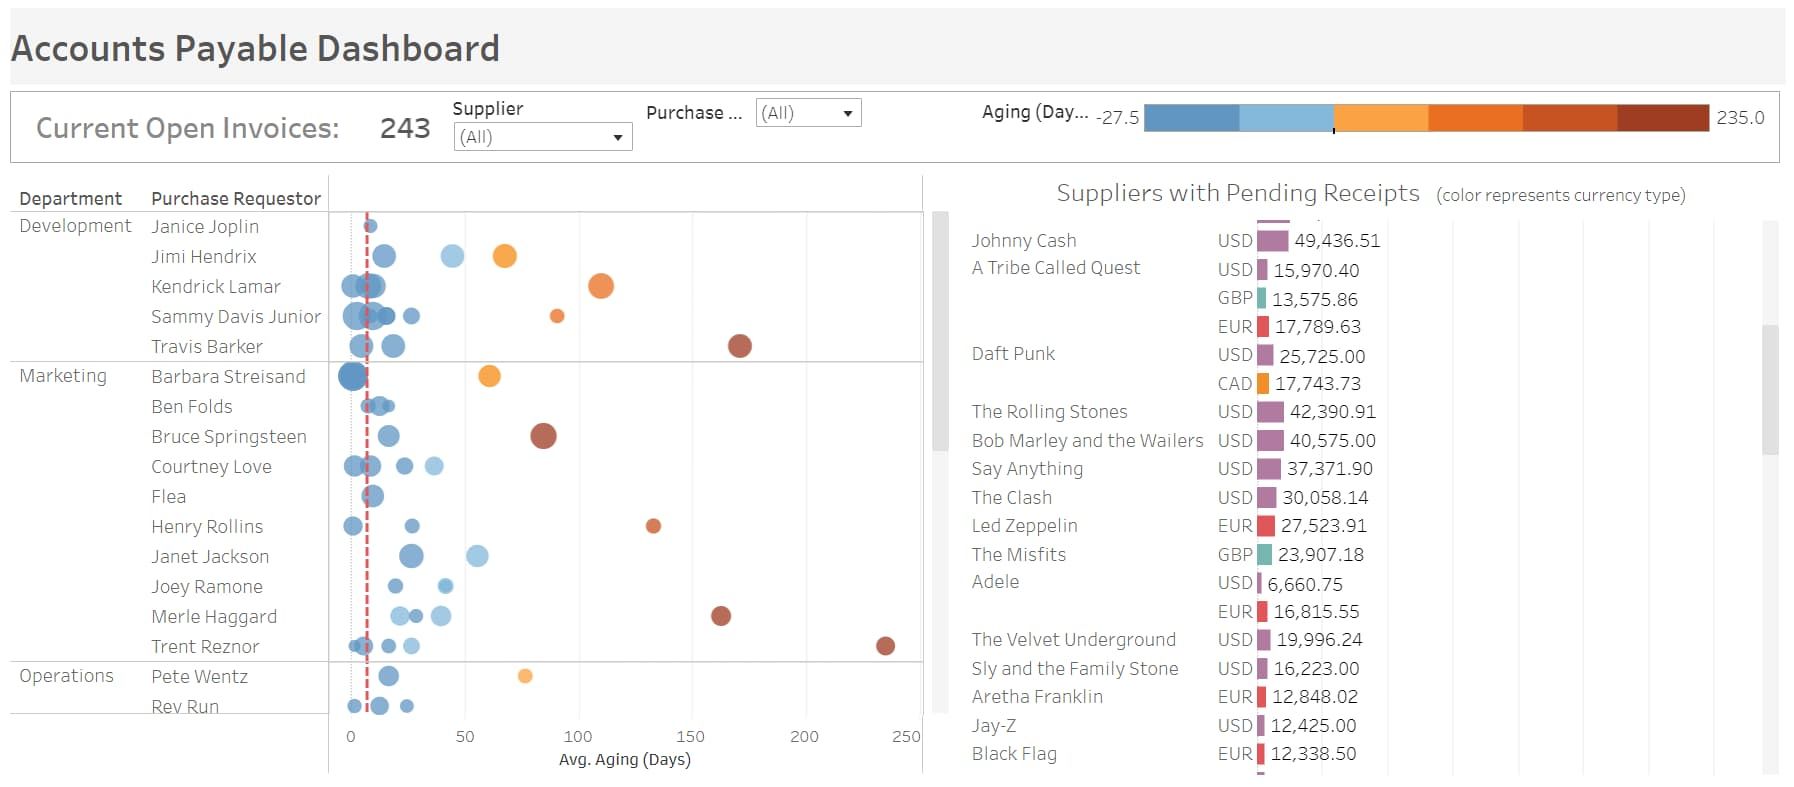Click Kendrick Lamar's orange bubble

pos(601,286)
